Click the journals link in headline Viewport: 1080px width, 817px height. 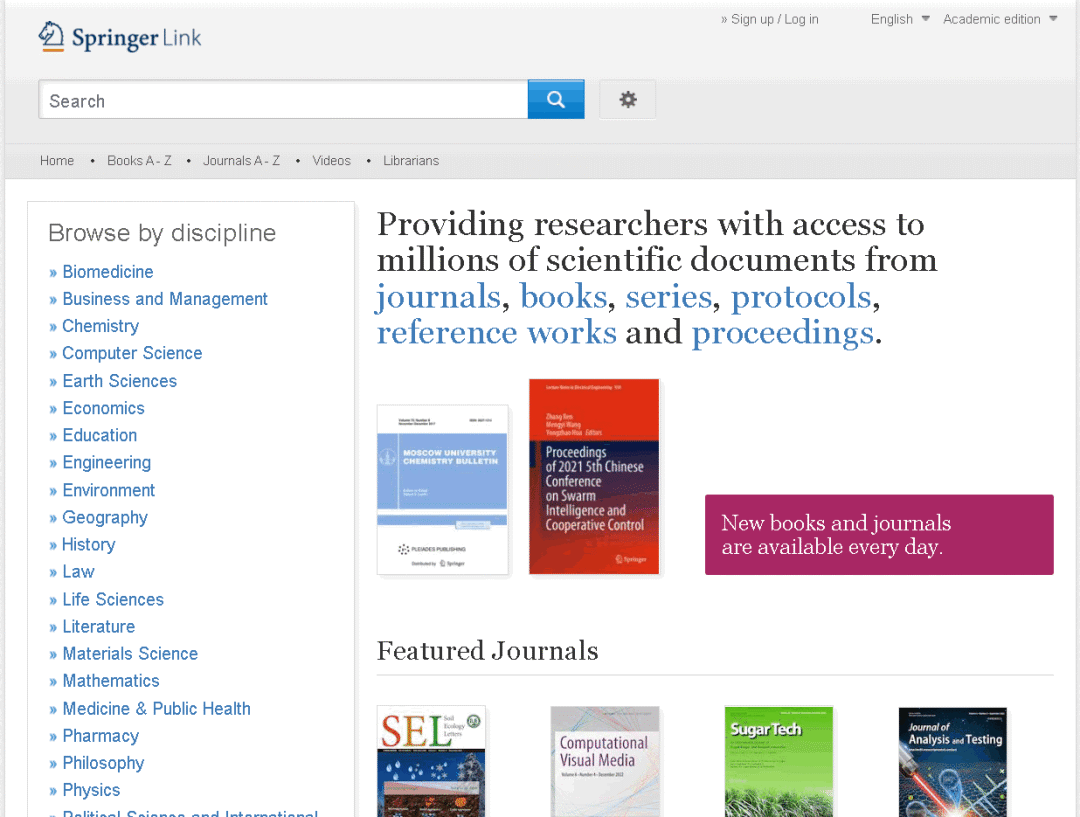coord(439,298)
